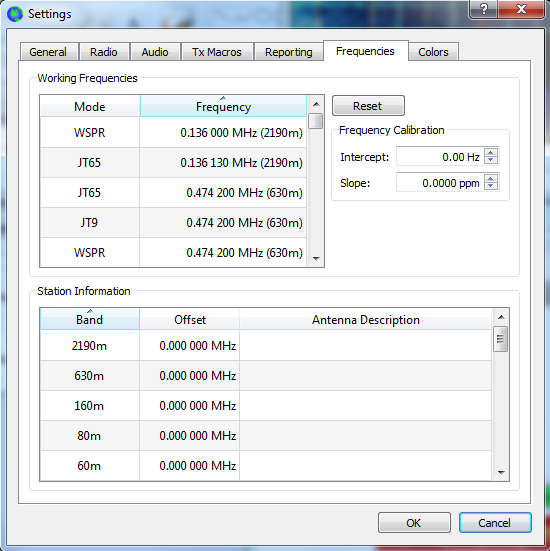Sort by the Band column header

pyautogui.click(x=90, y=319)
